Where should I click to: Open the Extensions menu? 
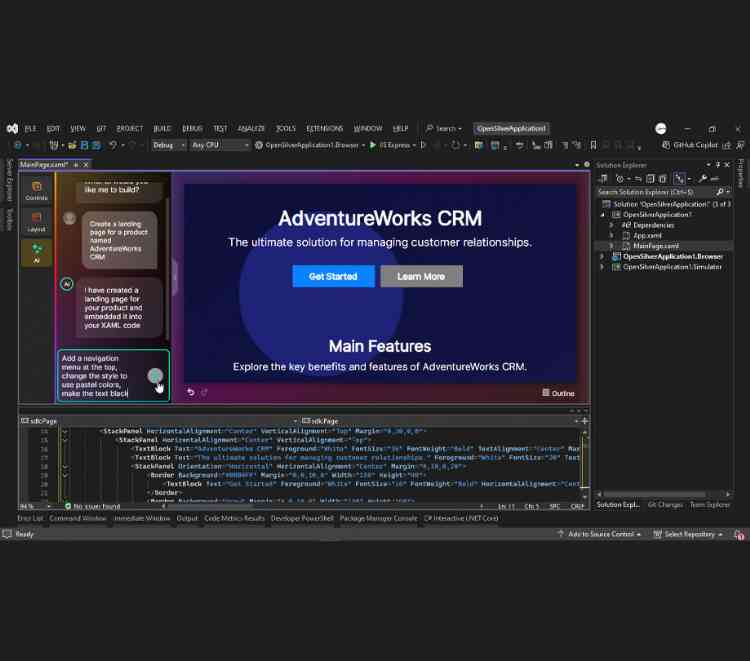(325, 128)
